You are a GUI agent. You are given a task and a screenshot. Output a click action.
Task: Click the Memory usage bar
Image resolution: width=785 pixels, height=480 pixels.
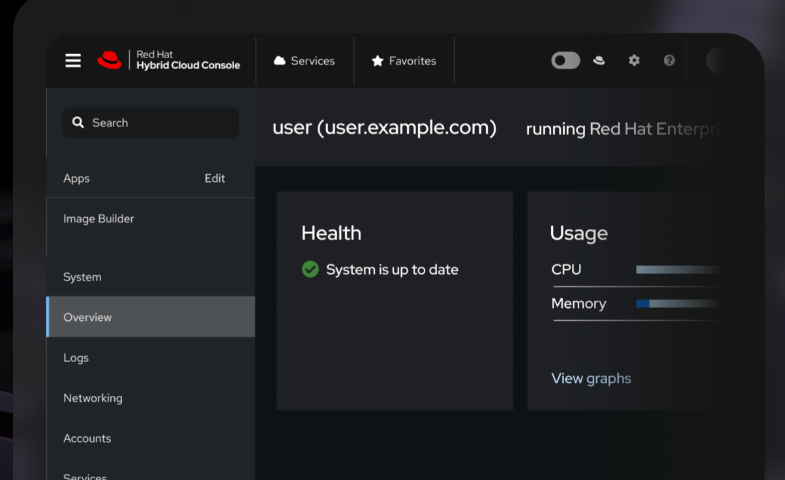[x=677, y=303]
